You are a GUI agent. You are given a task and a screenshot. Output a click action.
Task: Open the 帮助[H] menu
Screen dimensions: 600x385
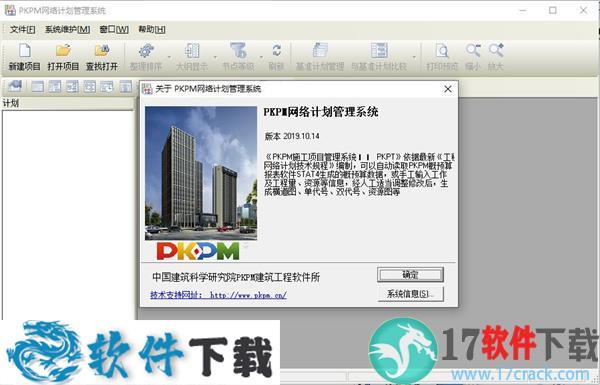pyautogui.click(x=152, y=29)
